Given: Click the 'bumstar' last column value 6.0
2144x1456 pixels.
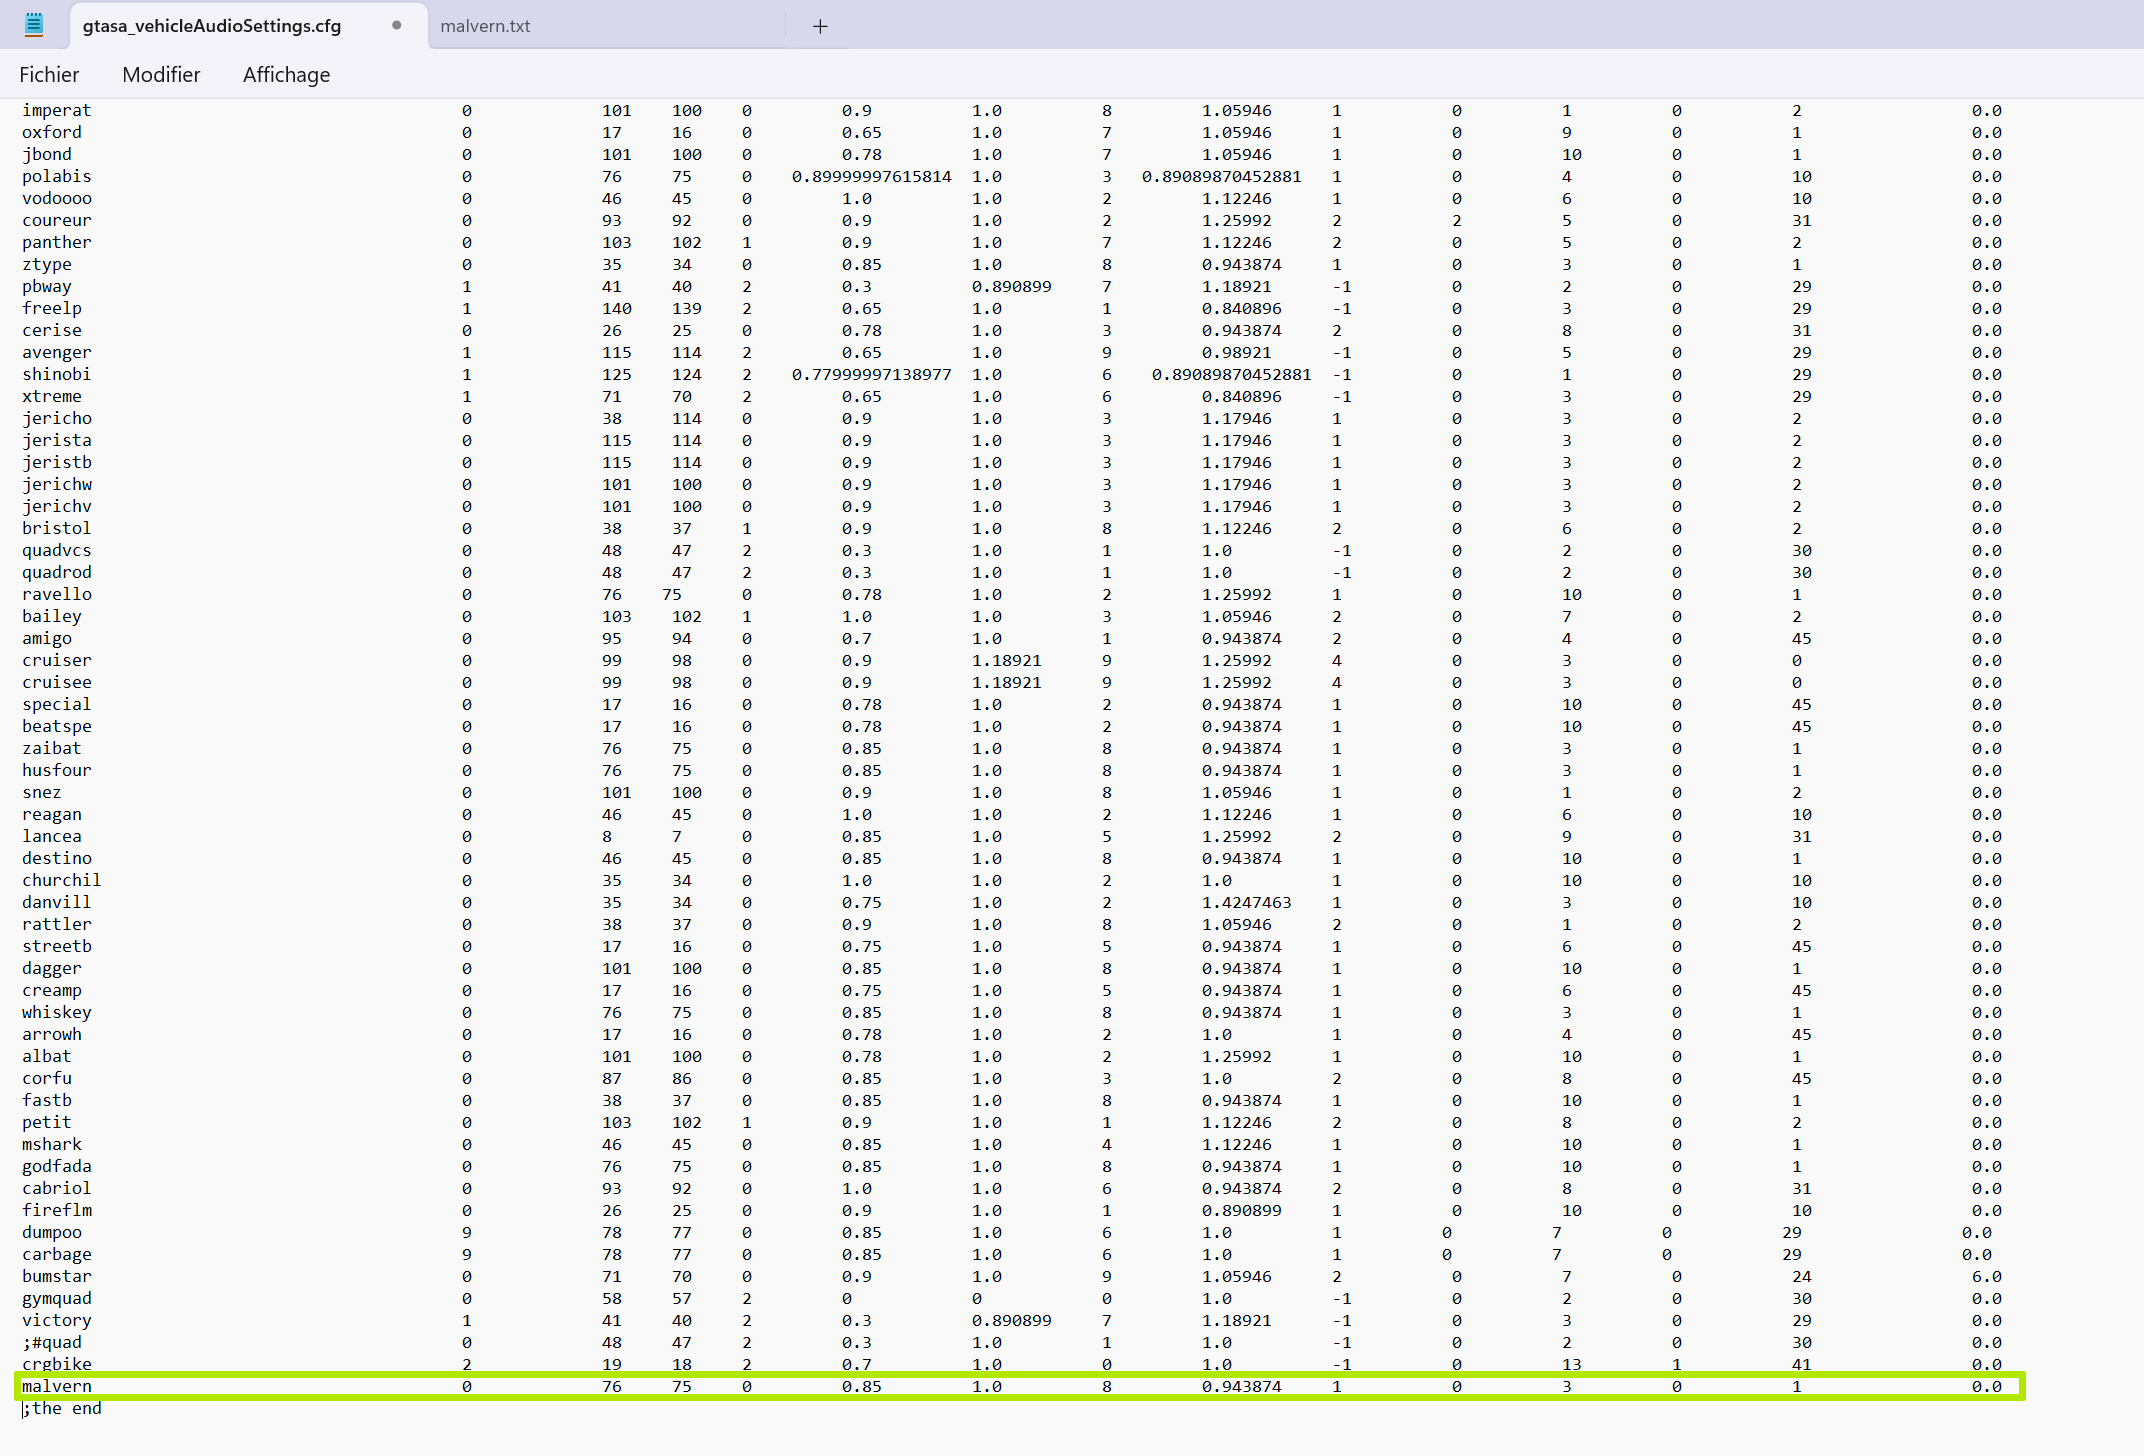Looking at the screenshot, I should (x=1986, y=1276).
